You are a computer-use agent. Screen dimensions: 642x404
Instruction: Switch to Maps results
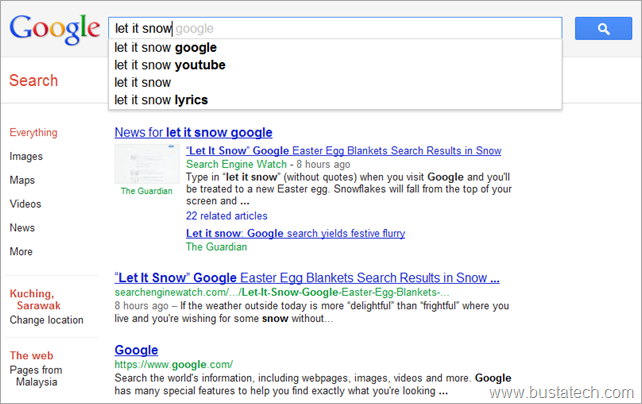[x=22, y=180]
